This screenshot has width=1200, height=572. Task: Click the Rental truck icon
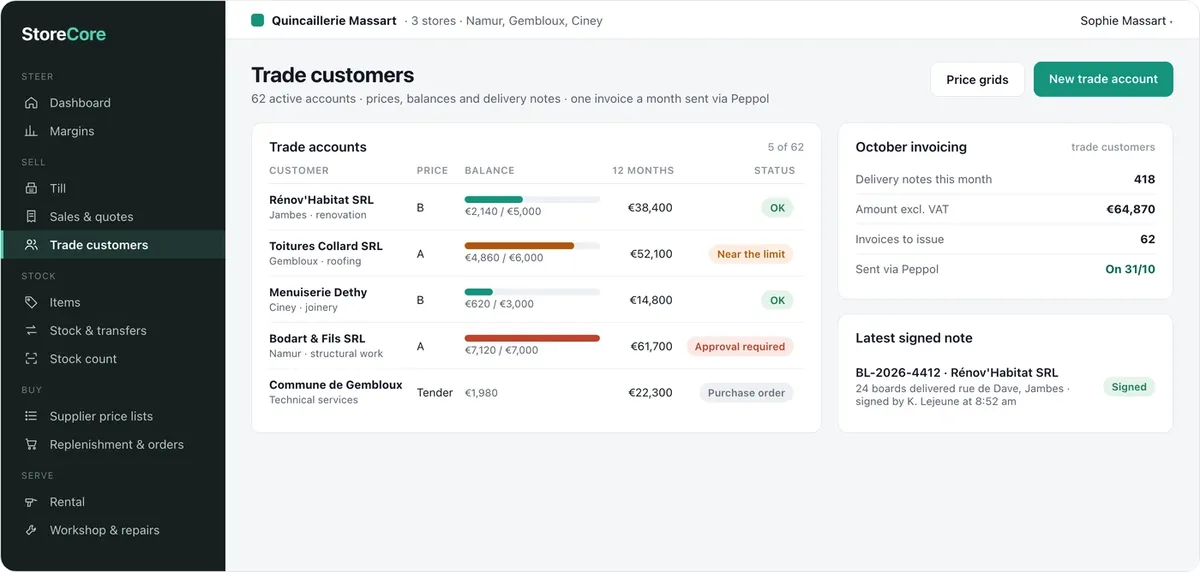tap(31, 502)
